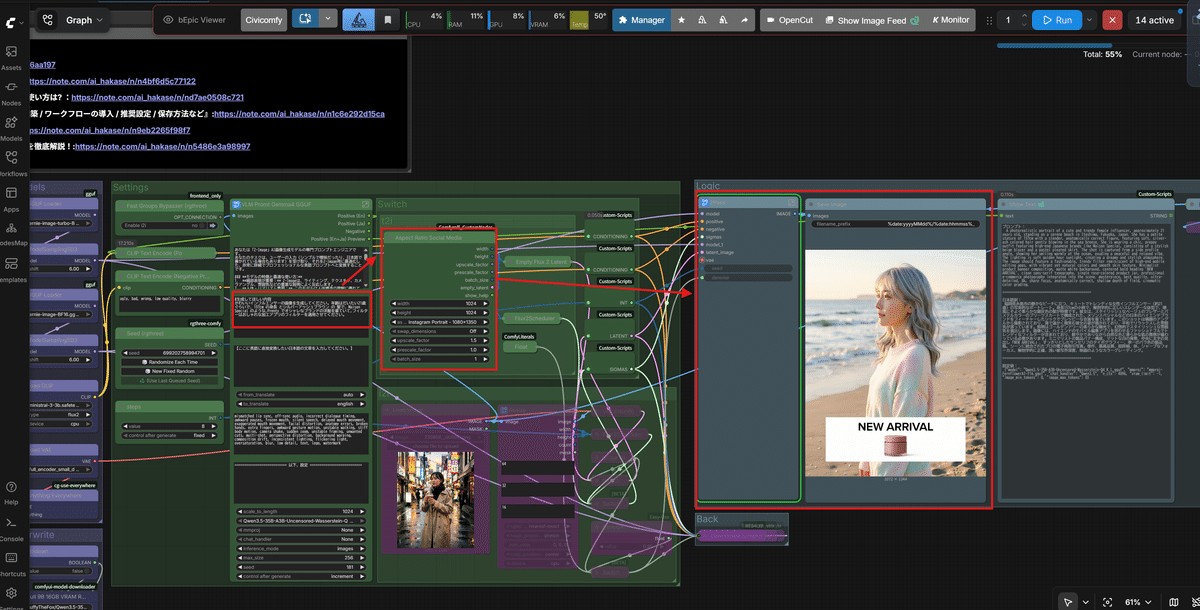
Task: Open the Nodes sidebar panel
Action: click(x=11, y=92)
